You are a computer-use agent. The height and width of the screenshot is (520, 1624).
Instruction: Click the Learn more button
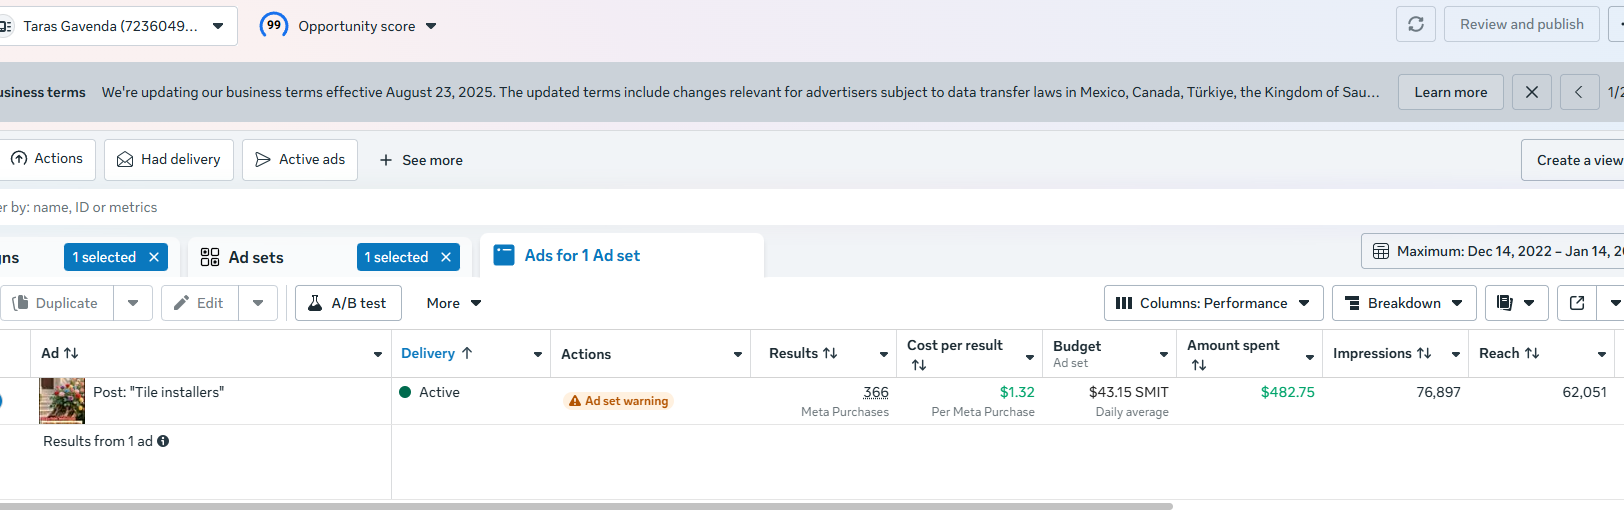[x=1450, y=92]
